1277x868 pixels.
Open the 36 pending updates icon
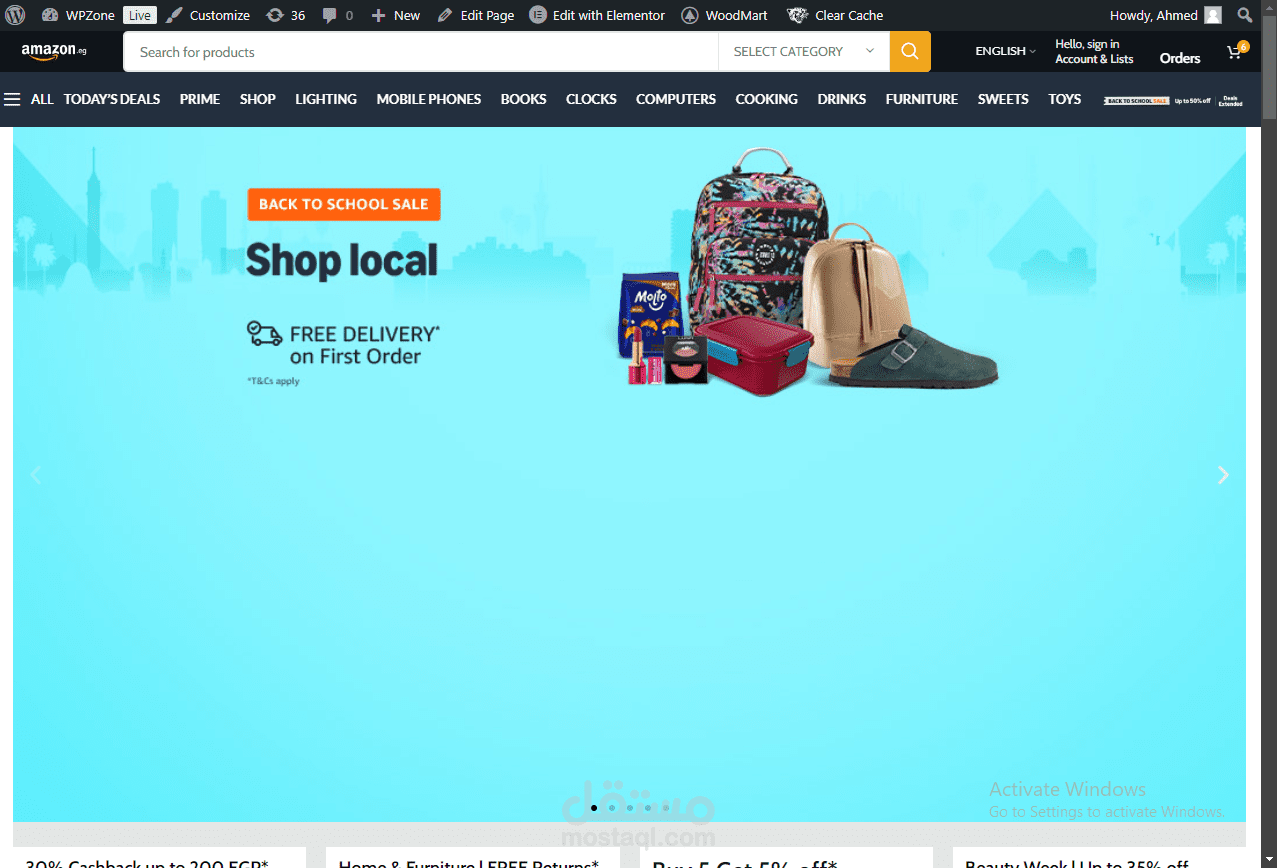click(286, 15)
